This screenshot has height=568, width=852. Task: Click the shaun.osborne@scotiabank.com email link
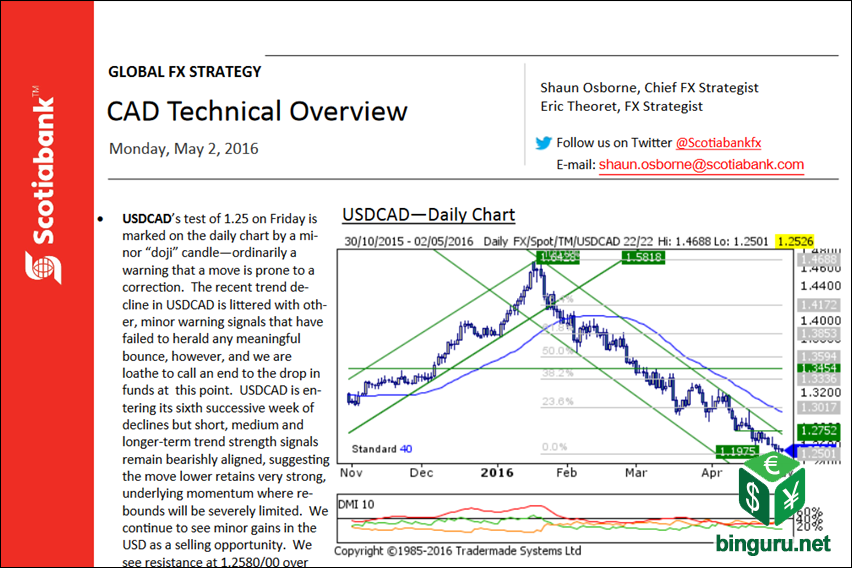coord(701,165)
